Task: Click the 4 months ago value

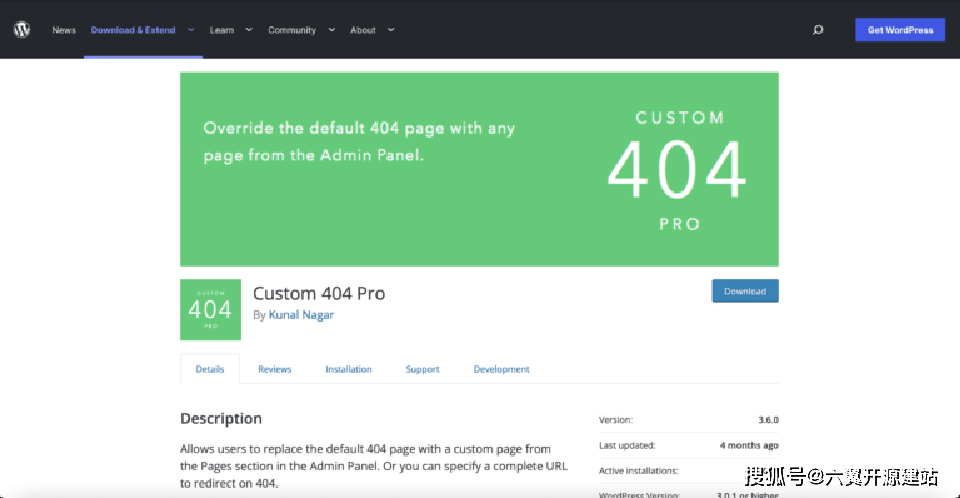Action: tap(749, 445)
